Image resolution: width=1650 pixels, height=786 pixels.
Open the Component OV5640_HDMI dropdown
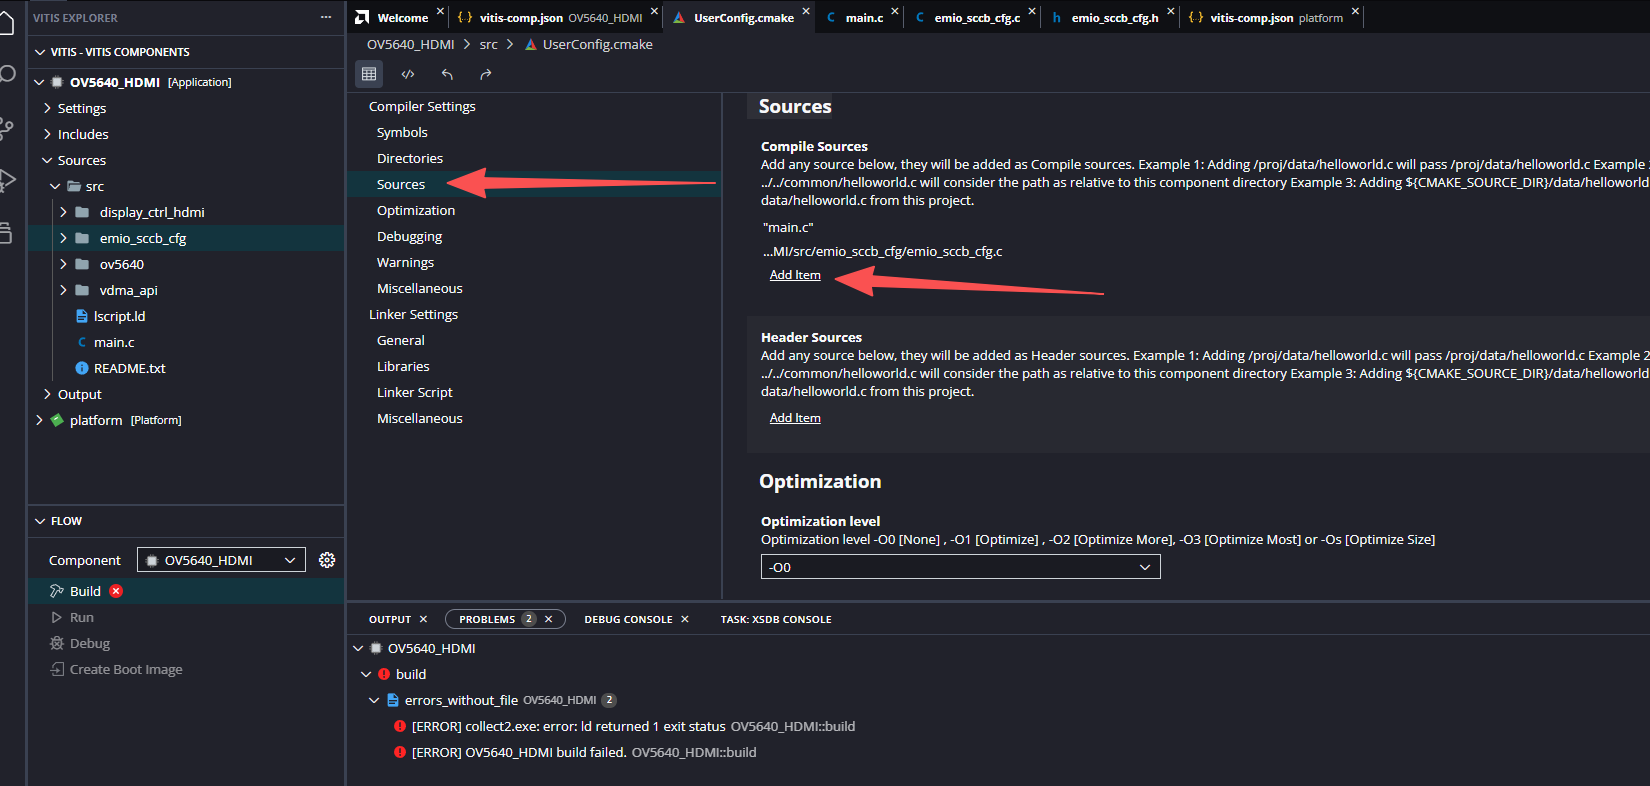[x=221, y=560]
